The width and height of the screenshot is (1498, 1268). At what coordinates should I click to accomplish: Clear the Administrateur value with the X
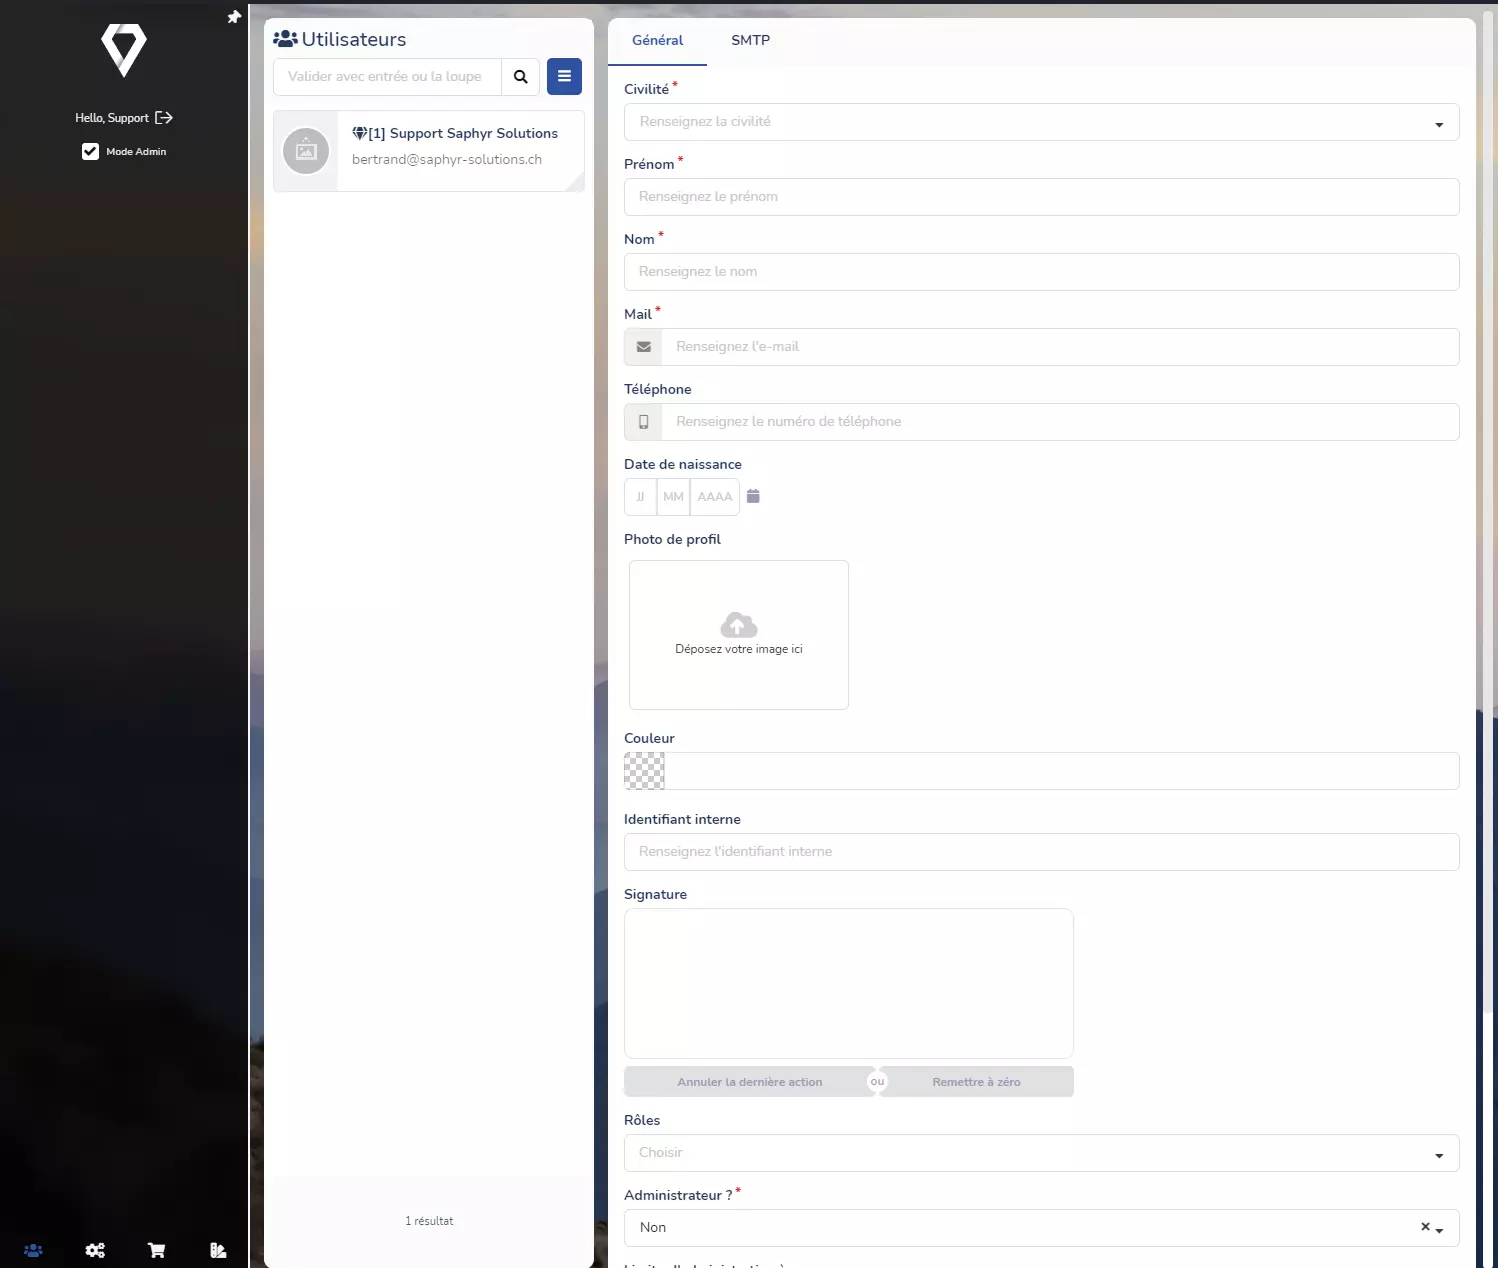coord(1425,1227)
